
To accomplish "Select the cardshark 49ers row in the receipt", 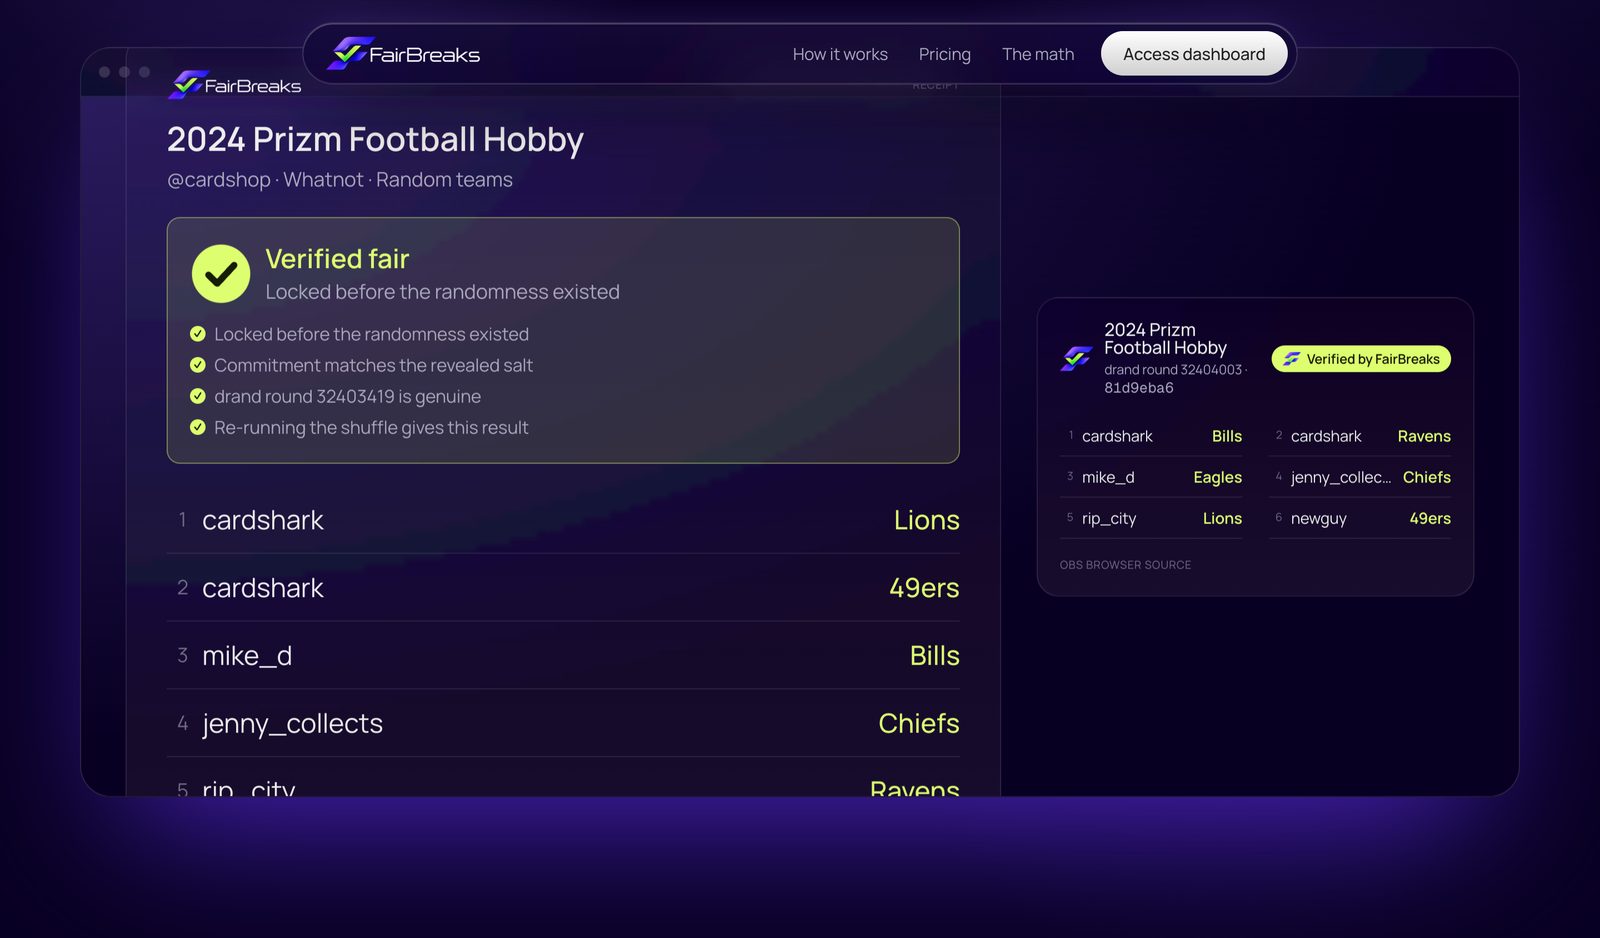I will coord(563,588).
